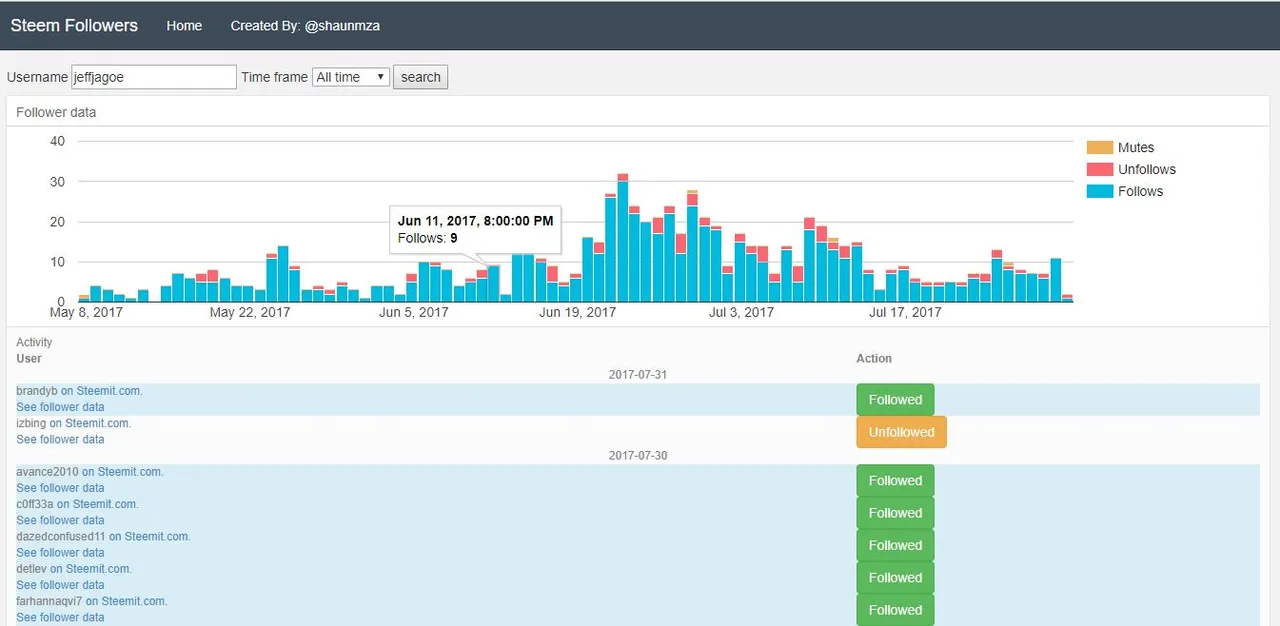This screenshot has width=1280, height=626.
Task: Toggle the Mutes legend swatch
Action: (1099, 147)
